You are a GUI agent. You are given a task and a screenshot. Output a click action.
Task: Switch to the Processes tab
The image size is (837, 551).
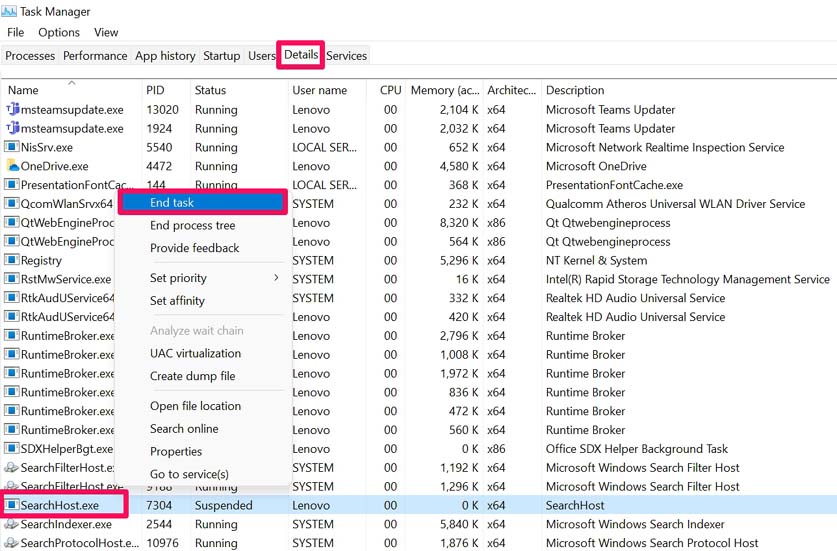tap(30, 56)
